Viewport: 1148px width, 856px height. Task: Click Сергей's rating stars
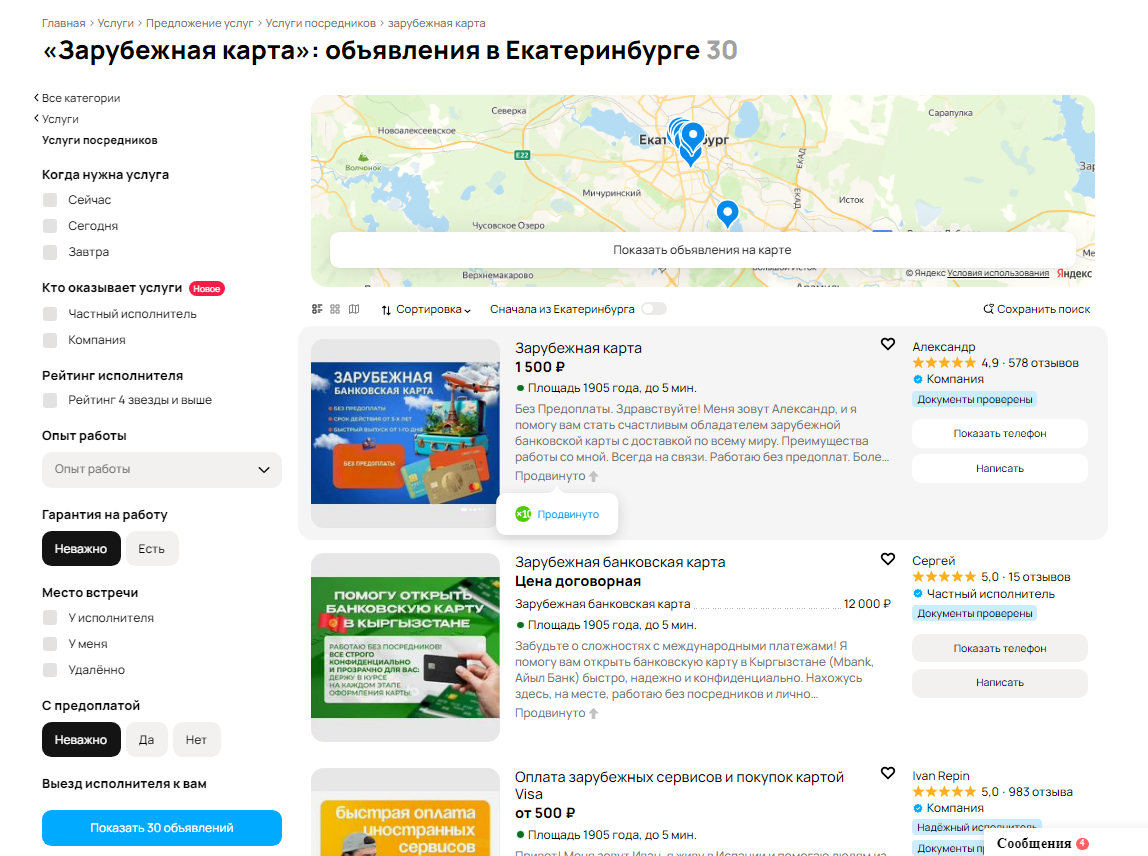(944, 577)
